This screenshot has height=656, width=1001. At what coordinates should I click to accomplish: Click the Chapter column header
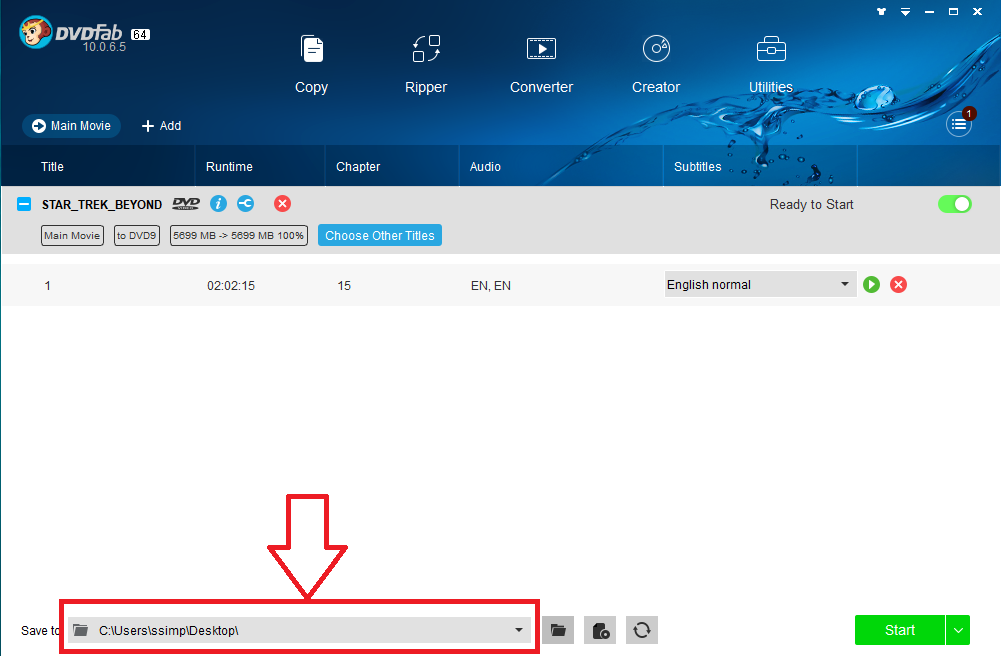coord(358,167)
